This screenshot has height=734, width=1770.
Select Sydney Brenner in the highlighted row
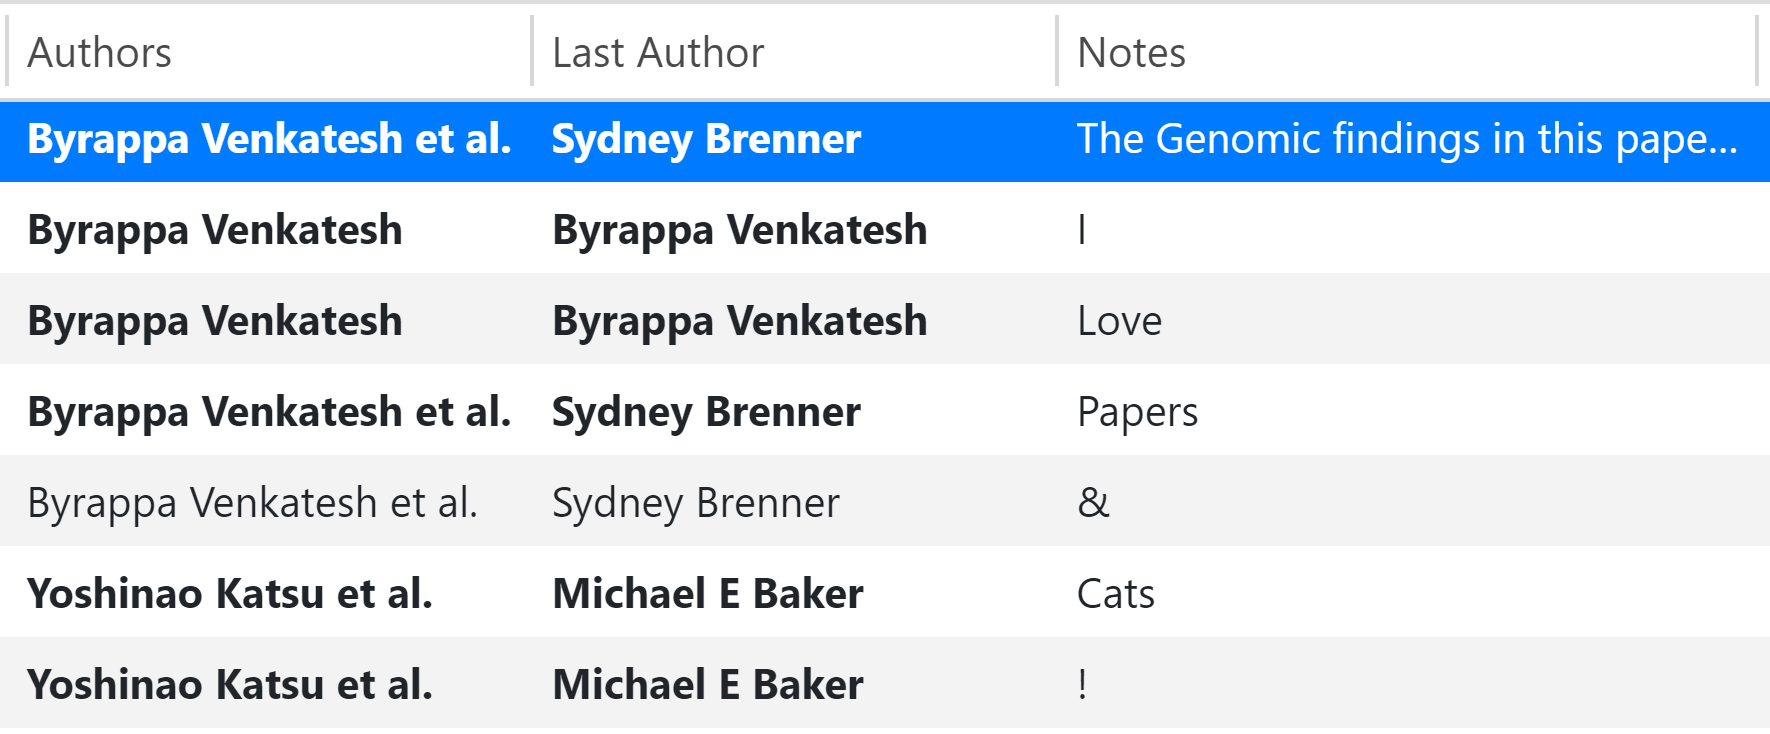click(706, 140)
